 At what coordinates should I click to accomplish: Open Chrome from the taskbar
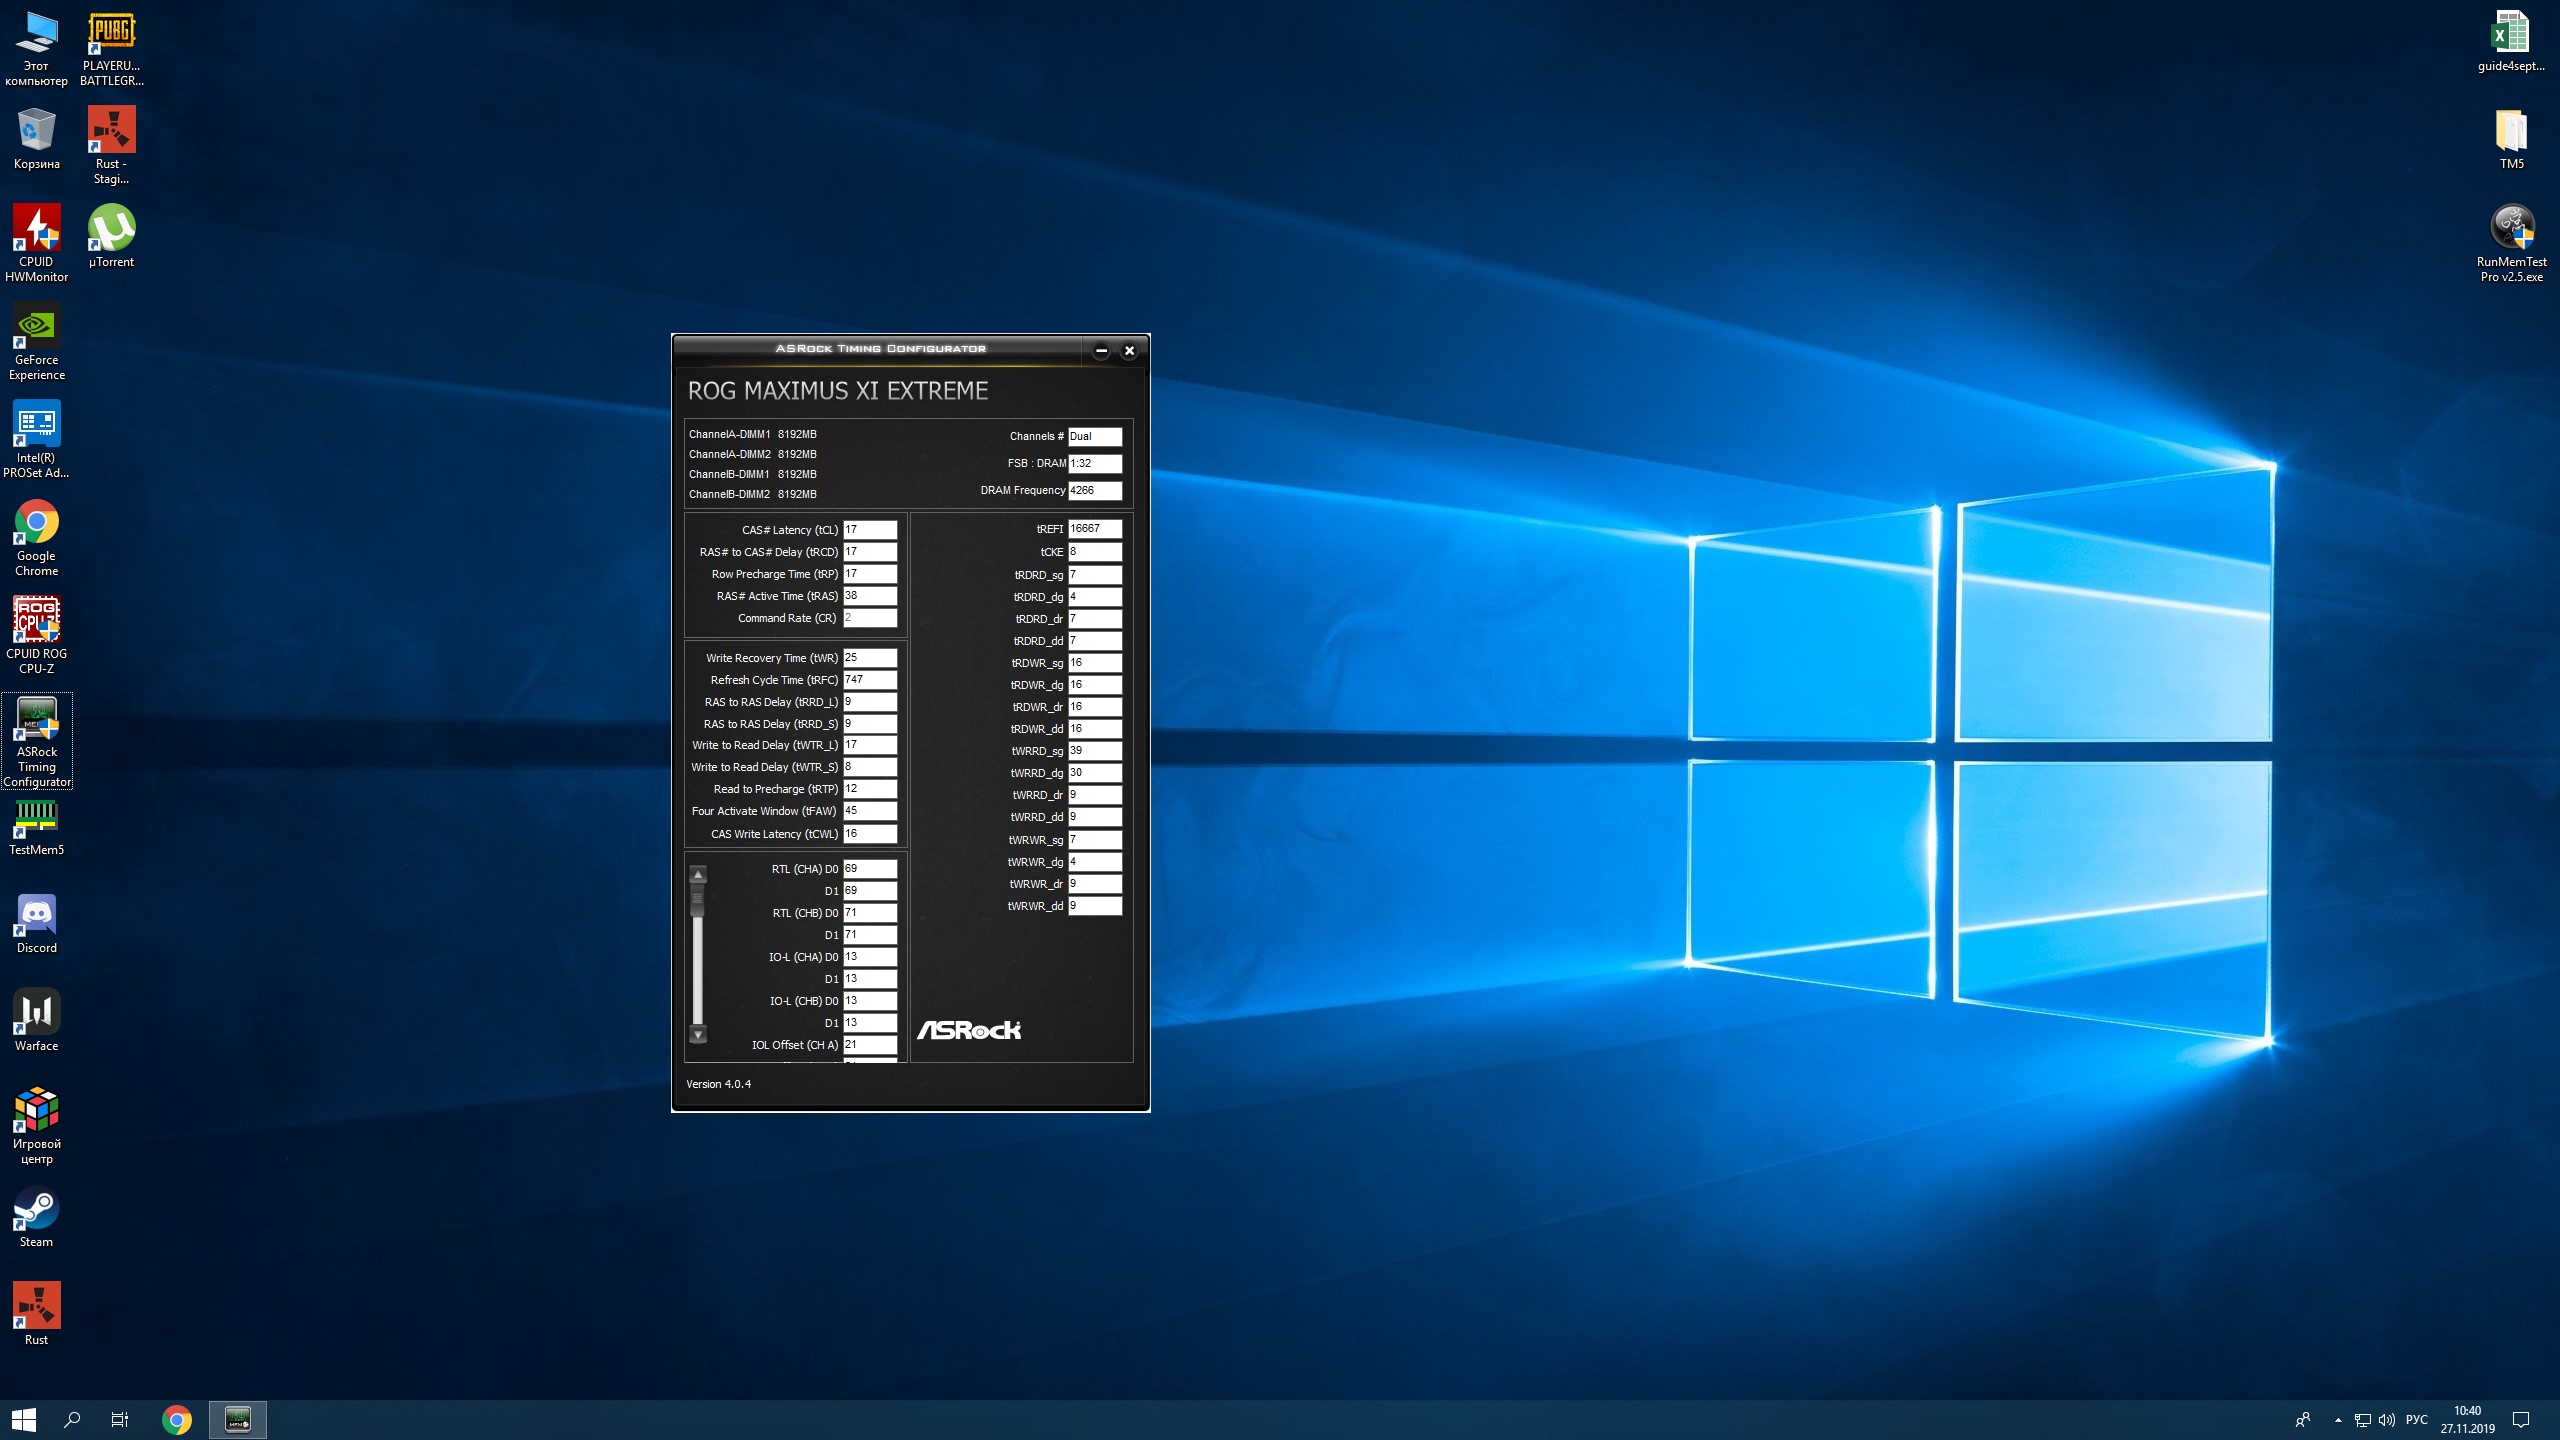coord(177,1419)
